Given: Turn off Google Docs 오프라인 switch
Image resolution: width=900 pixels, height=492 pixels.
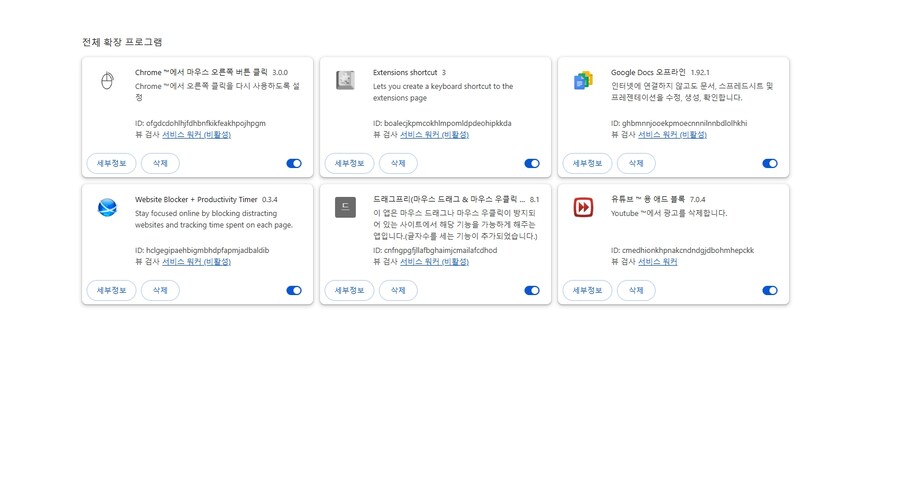Looking at the screenshot, I should coord(770,164).
